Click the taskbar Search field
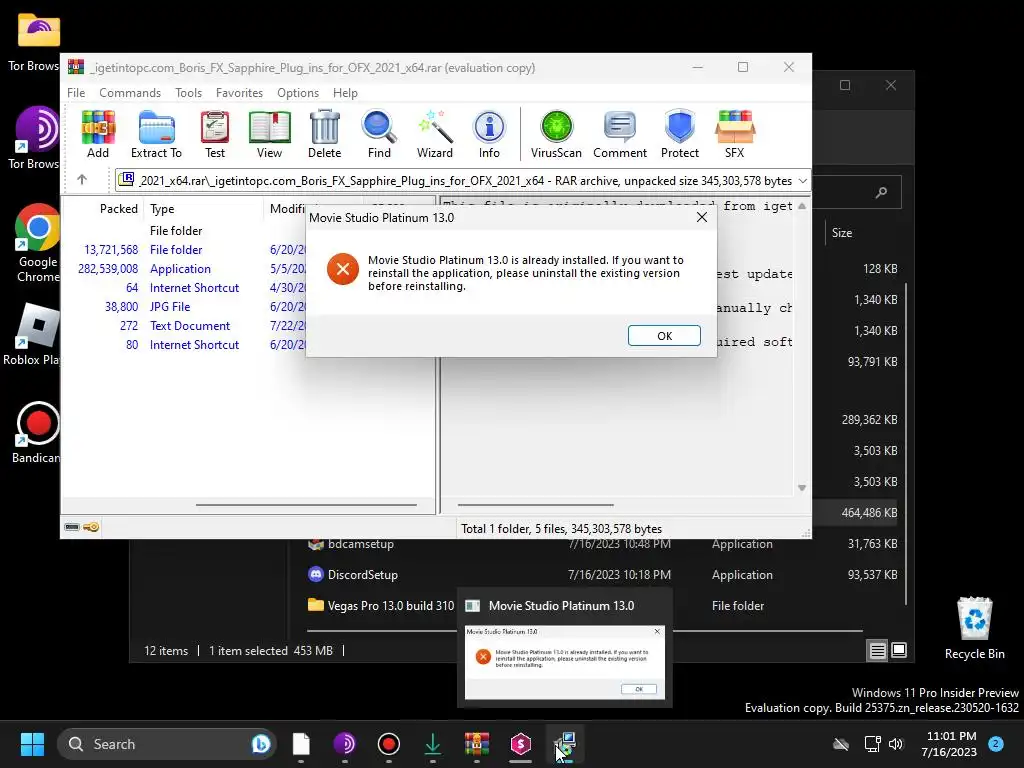 [167, 744]
